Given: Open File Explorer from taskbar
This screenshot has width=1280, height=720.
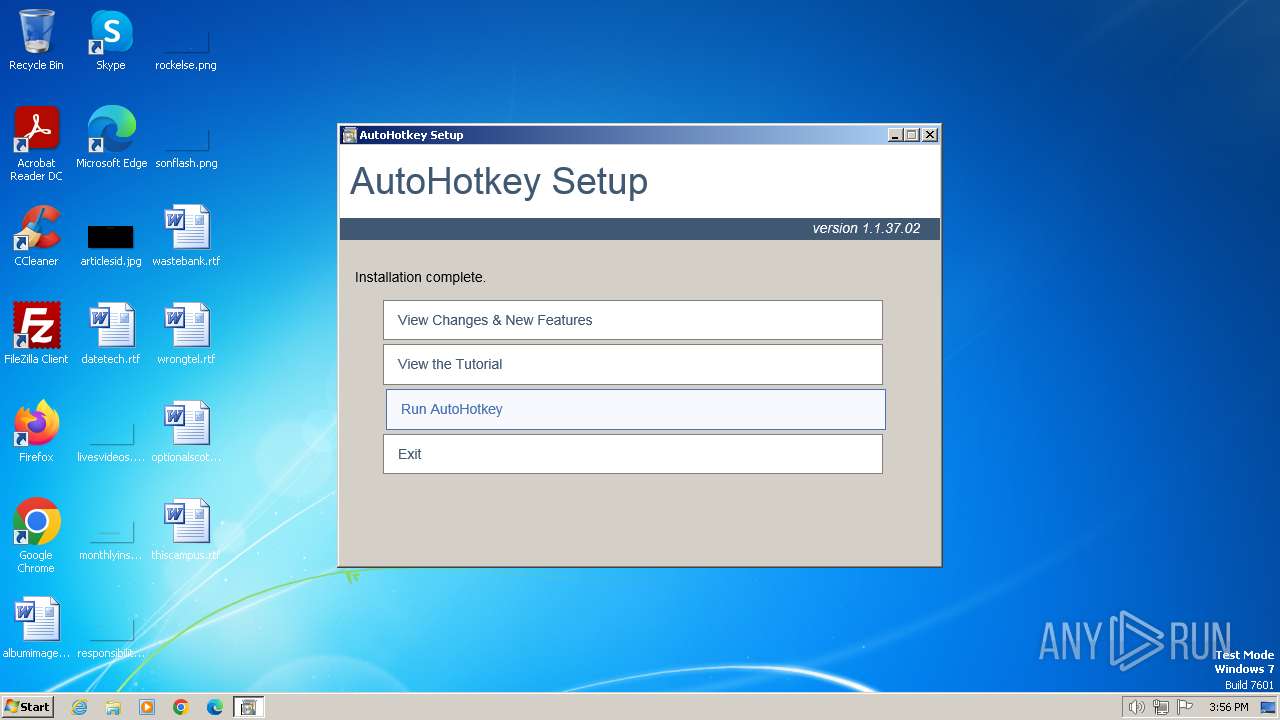Looking at the screenshot, I should (113, 707).
